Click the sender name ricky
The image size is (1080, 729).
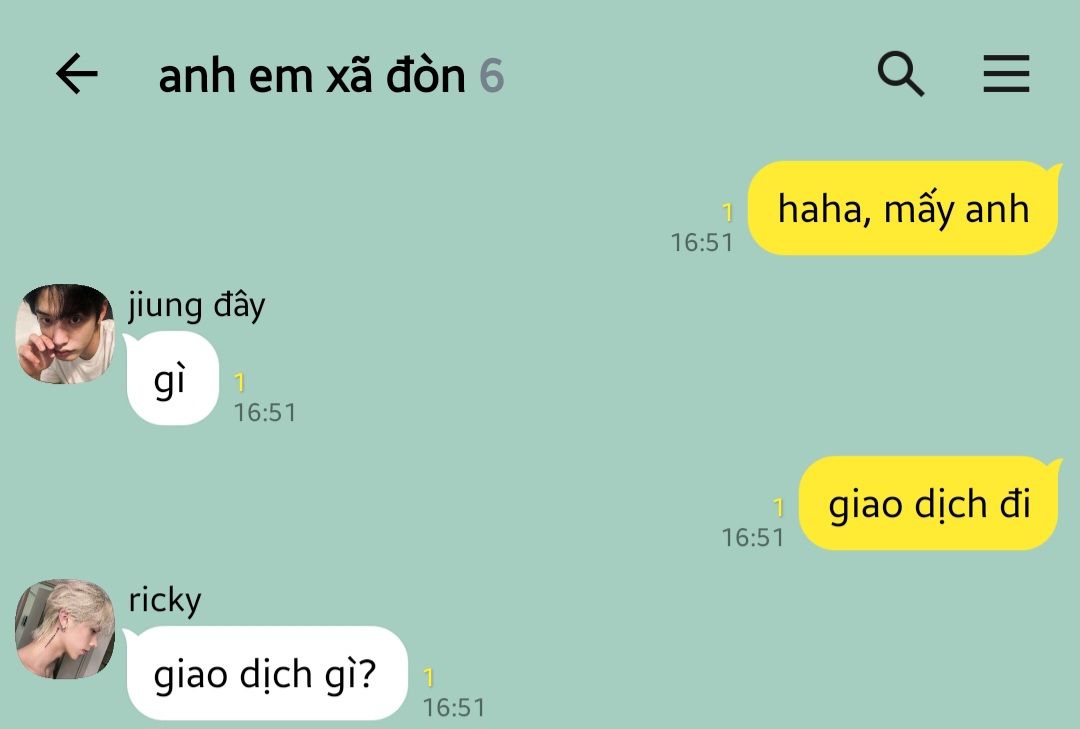pos(165,600)
